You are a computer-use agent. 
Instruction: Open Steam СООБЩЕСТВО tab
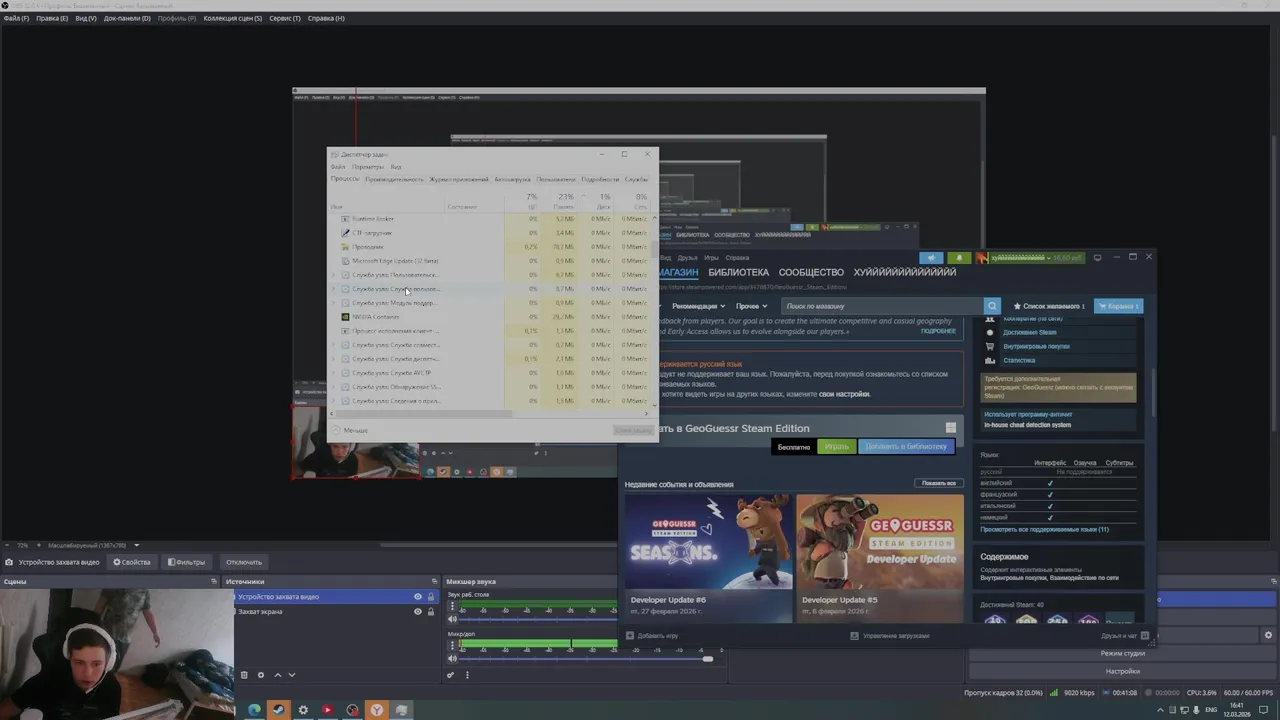pyautogui.click(x=811, y=272)
